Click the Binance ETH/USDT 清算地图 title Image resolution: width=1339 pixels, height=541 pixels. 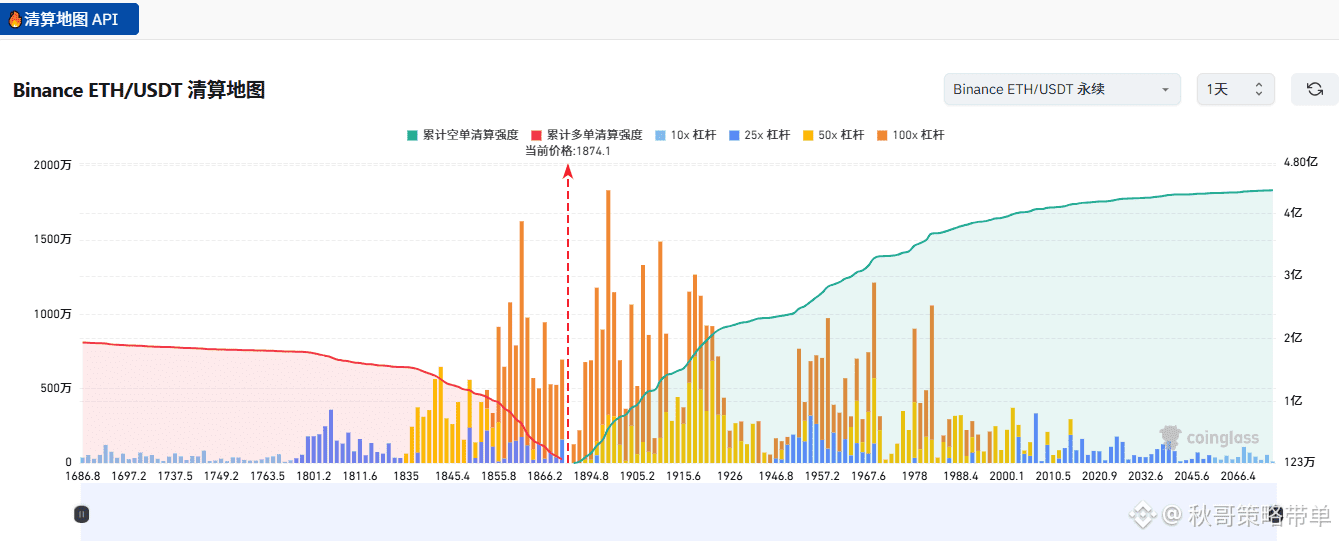click(x=139, y=90)
